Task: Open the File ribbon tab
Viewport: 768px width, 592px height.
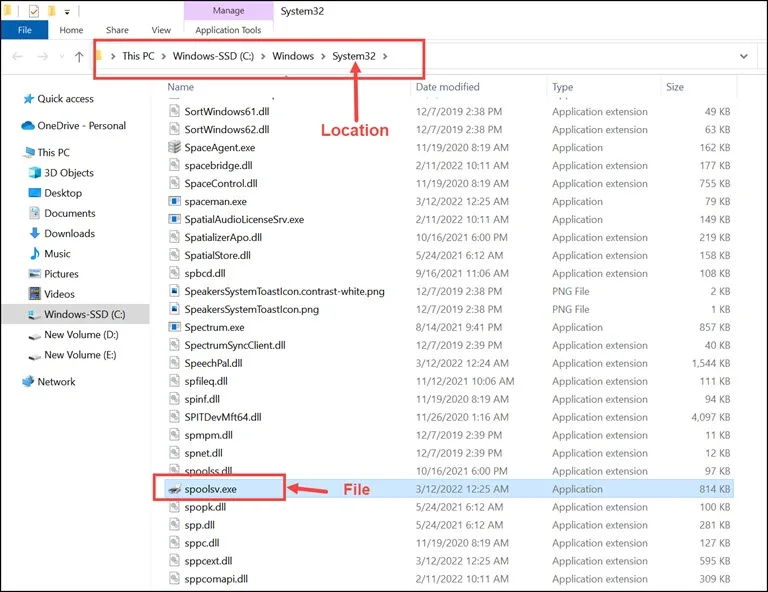Action: point(24,30)
